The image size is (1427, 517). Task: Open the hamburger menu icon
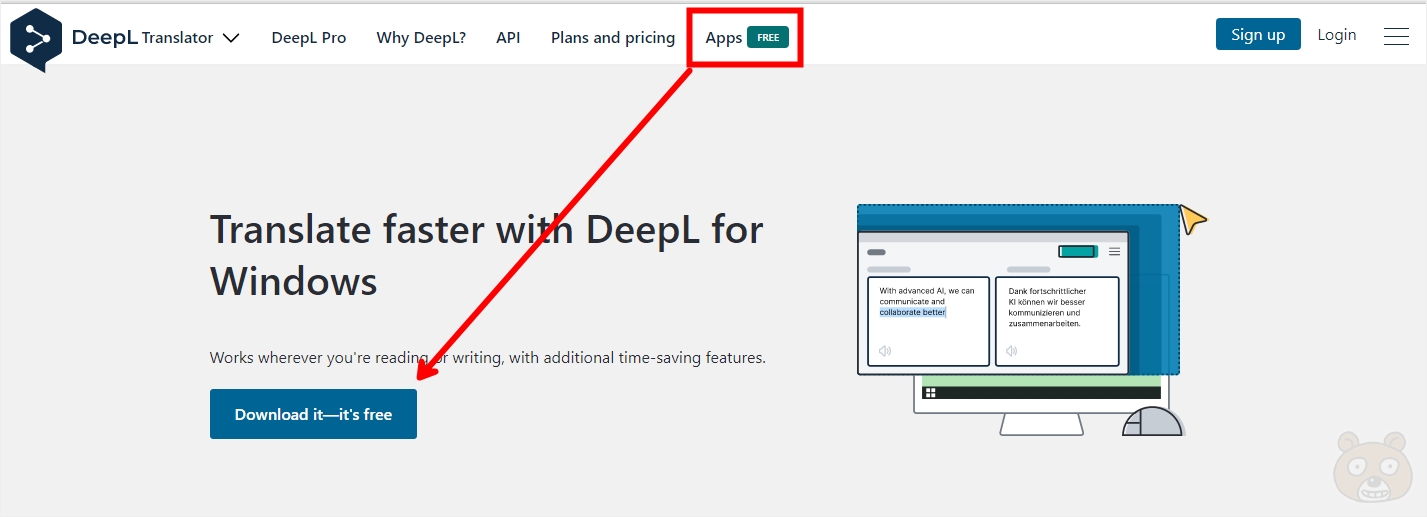click(1396, 36)
